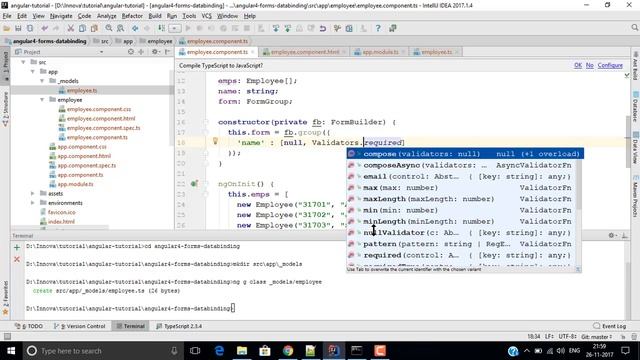Image resolution: width=640 pixels, height=360 pixels.
Task: Close terminal session red X
Action: 17,259
